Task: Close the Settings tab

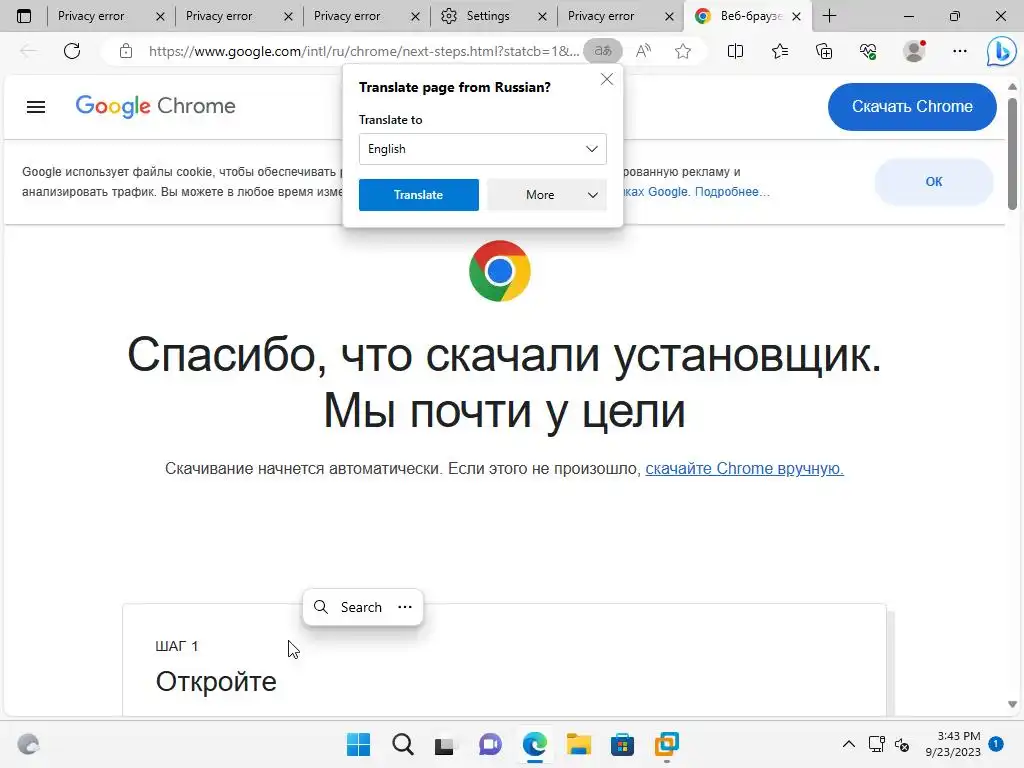Action: [x=542, y=16]
